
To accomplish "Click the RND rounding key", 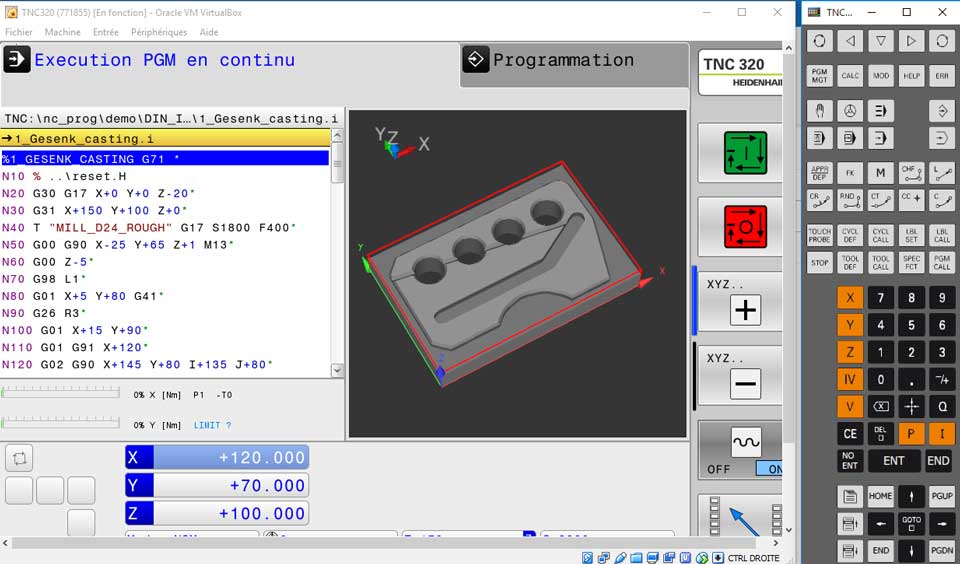I will [x=850, y=200].
